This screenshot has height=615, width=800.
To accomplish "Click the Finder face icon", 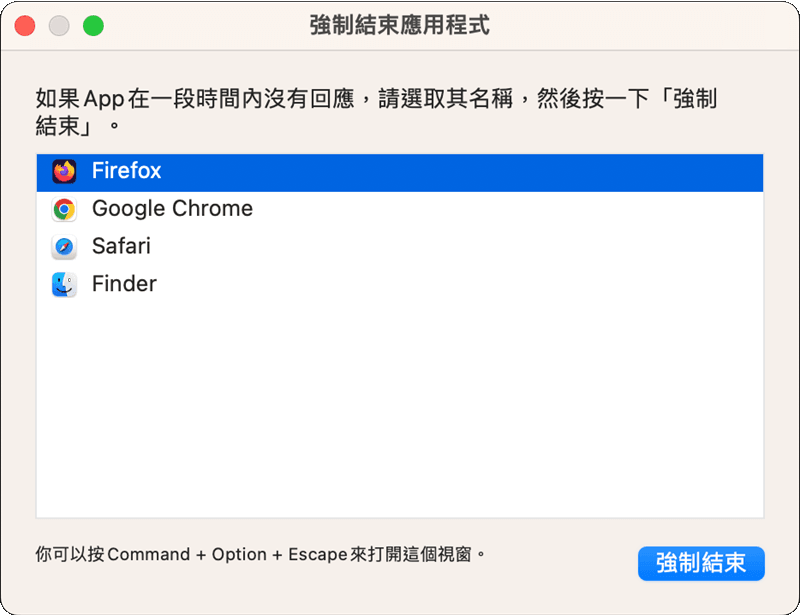I will point(64,285).
